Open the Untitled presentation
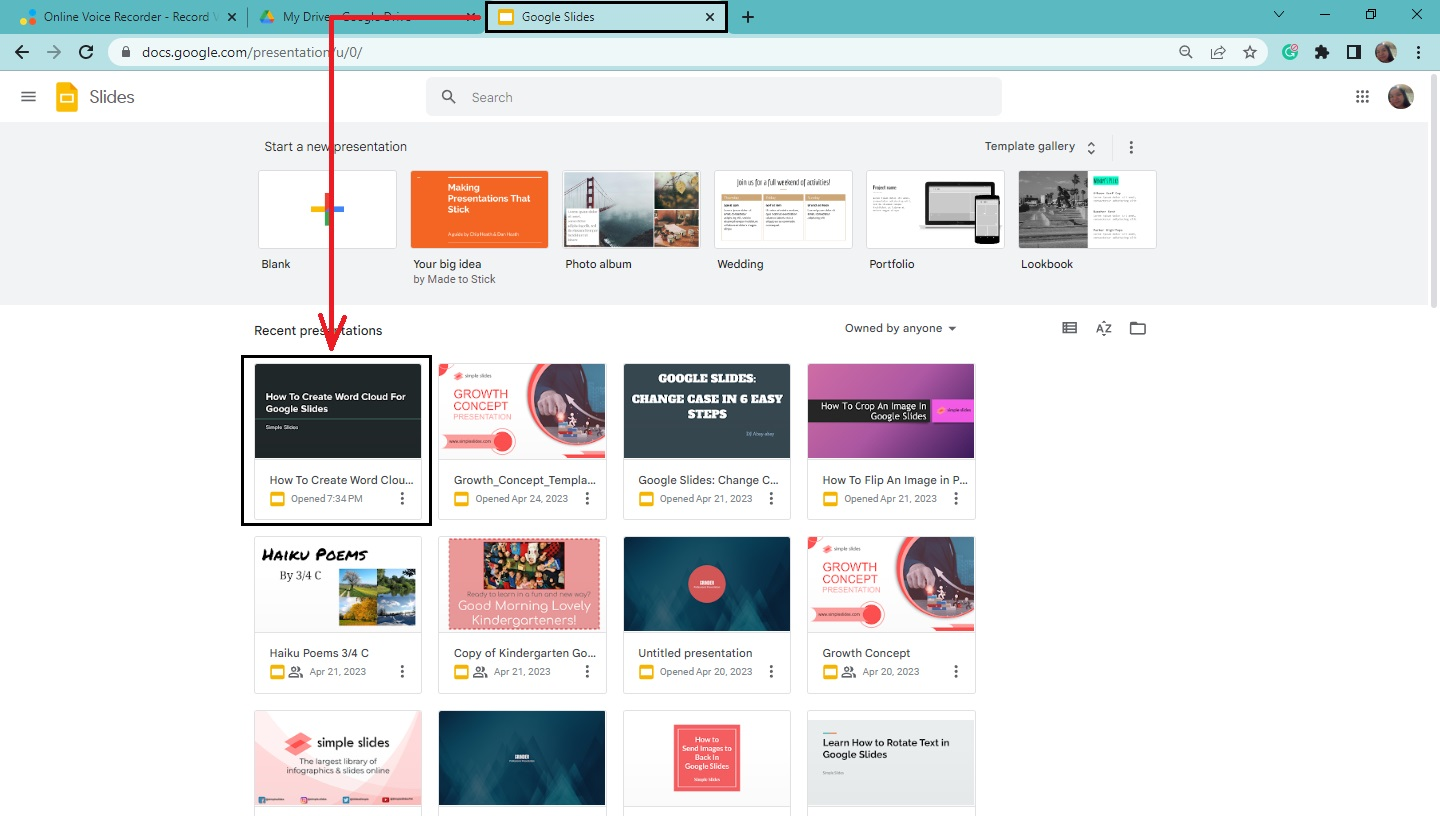The height and width of the screenshot is (816, 1440). pyautogui.click(x=707, y=584)
